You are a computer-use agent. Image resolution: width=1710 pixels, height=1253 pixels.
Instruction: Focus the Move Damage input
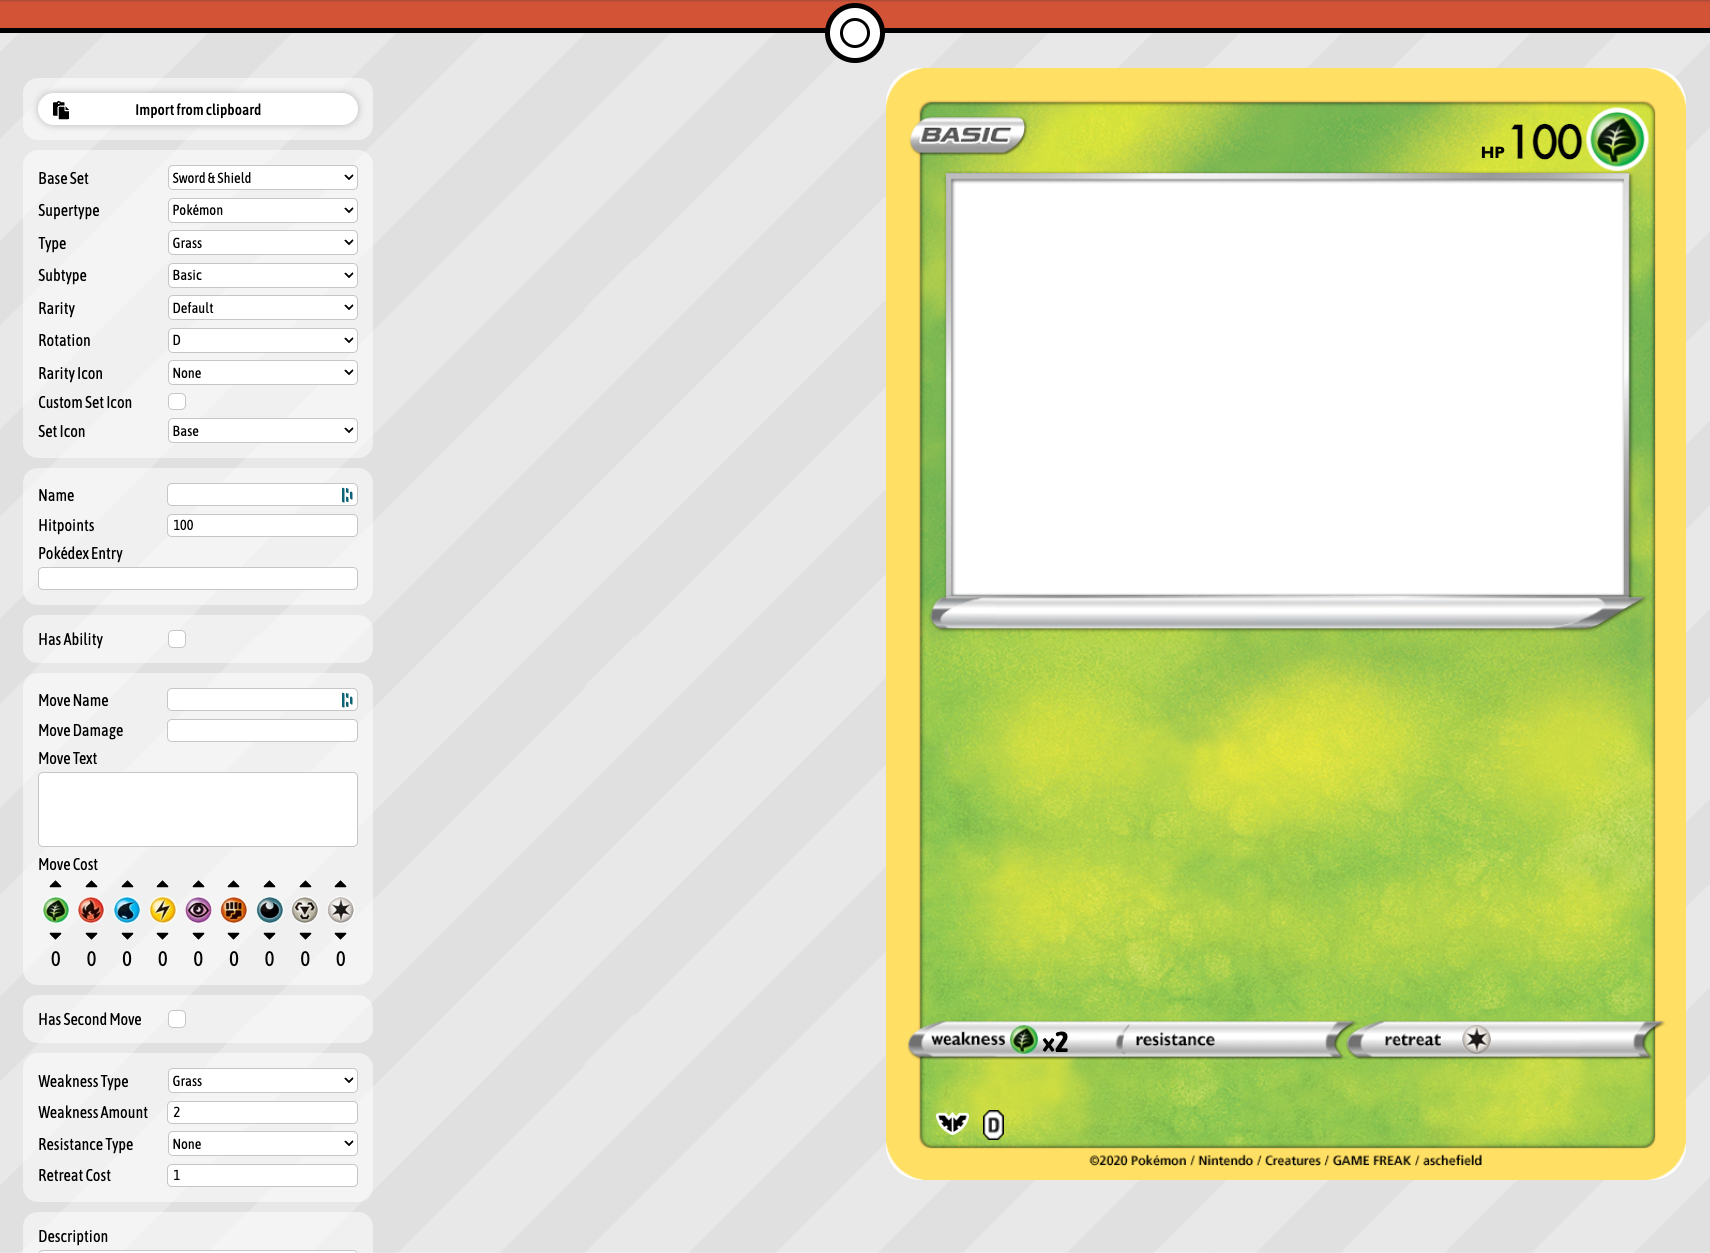tap(263, 730)
